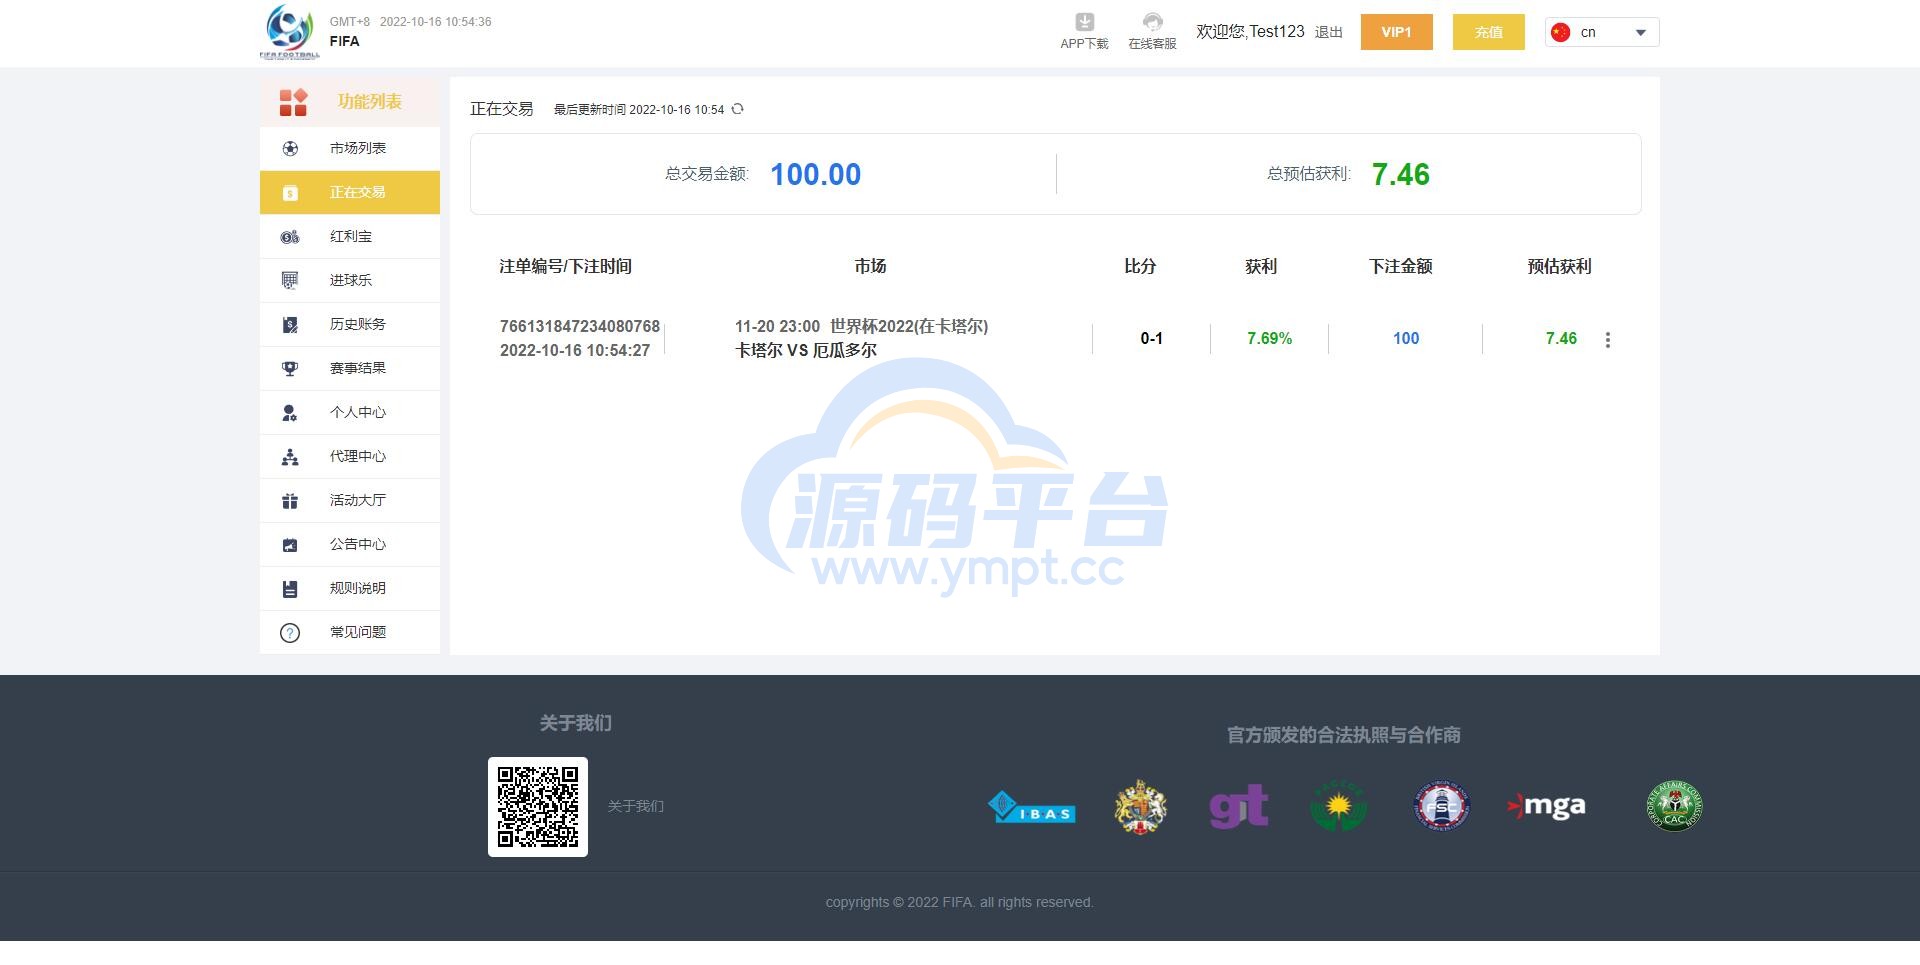Open the cn language dropdown

coord(1602,32)
